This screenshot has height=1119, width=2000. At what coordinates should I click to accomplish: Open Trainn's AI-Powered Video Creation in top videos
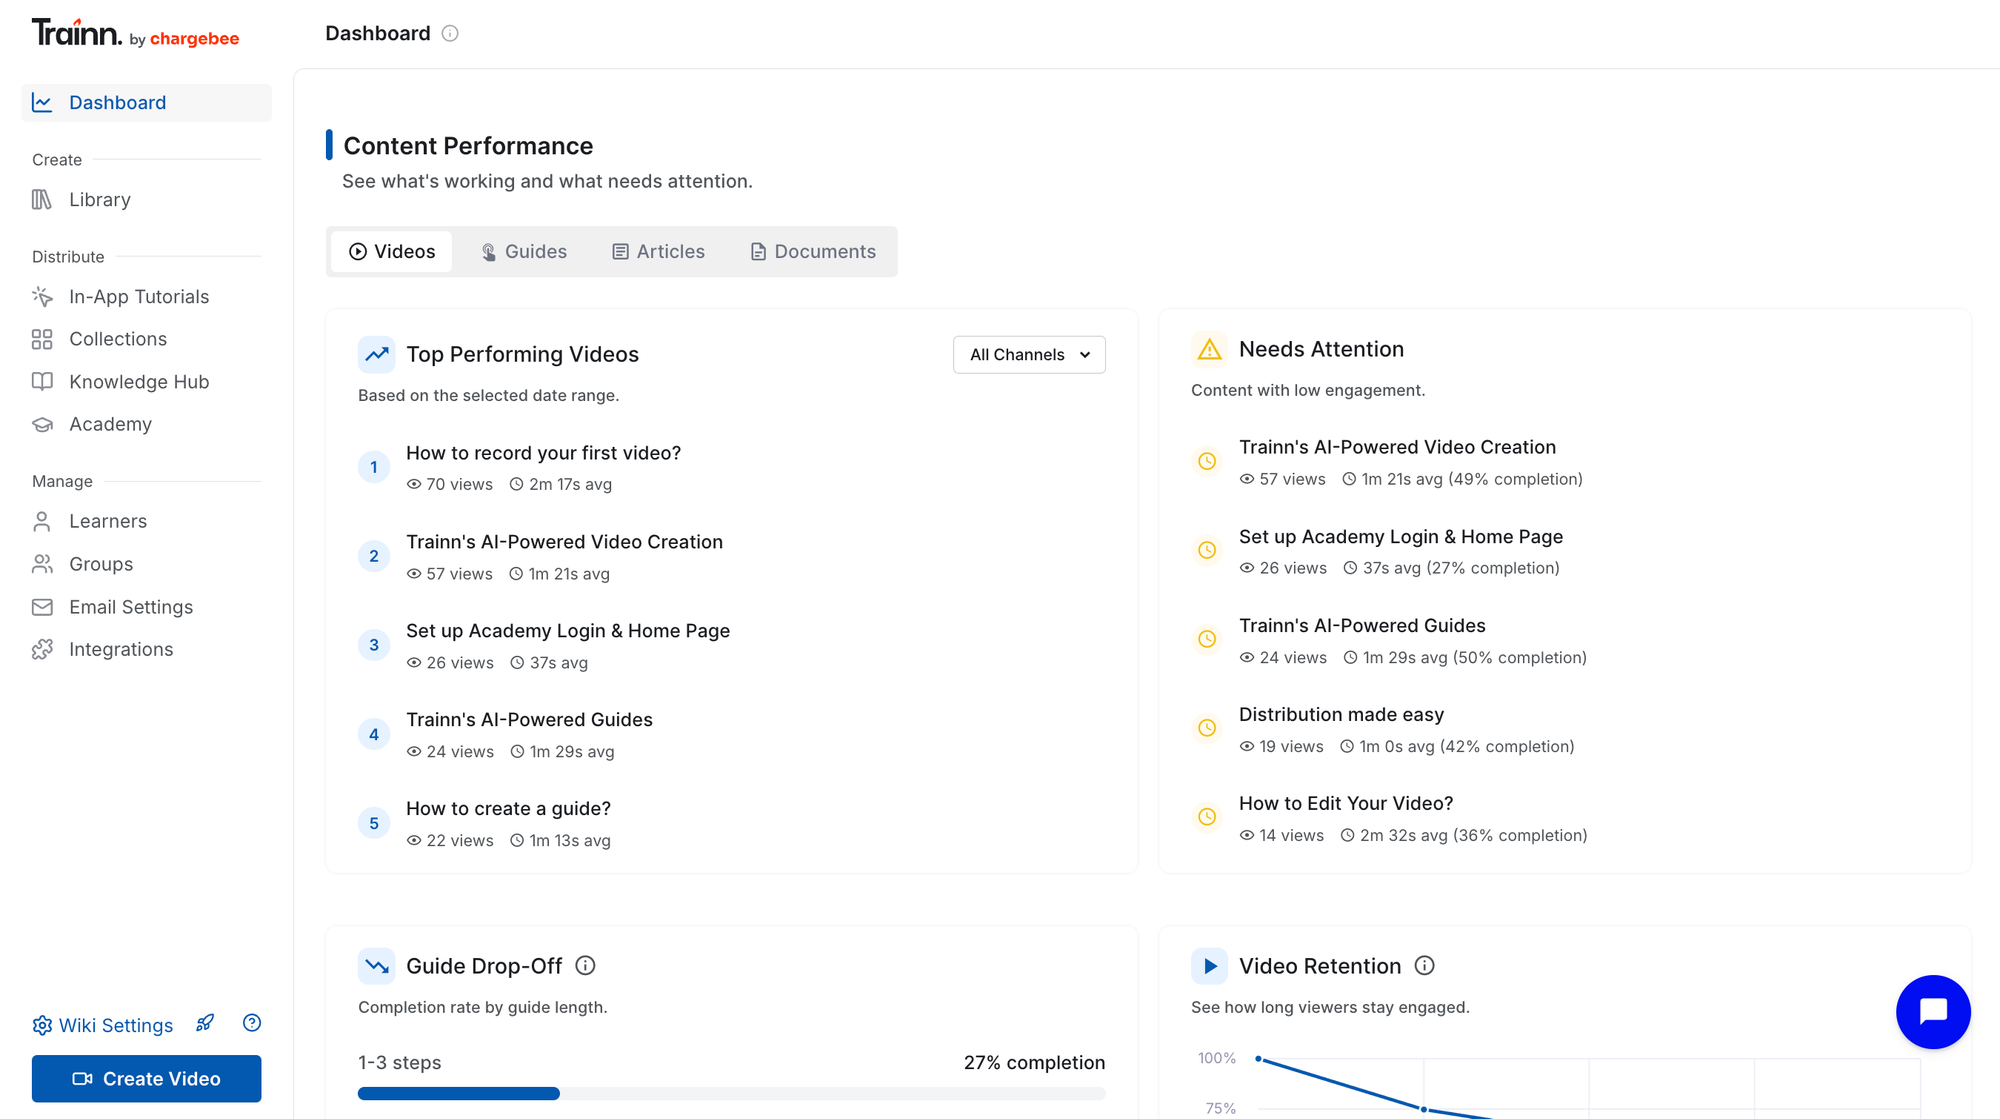[x=564, y=542]
